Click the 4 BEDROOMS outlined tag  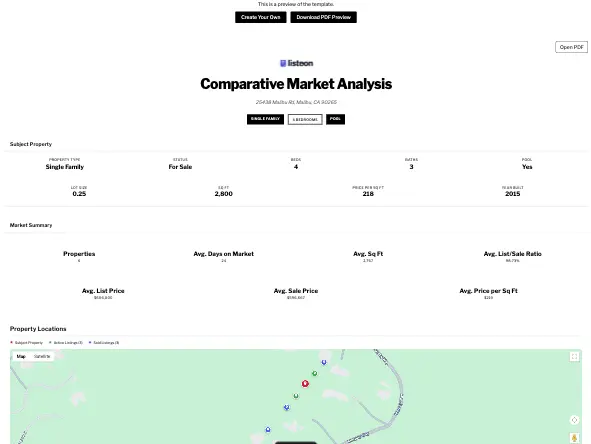coord(305,119)
